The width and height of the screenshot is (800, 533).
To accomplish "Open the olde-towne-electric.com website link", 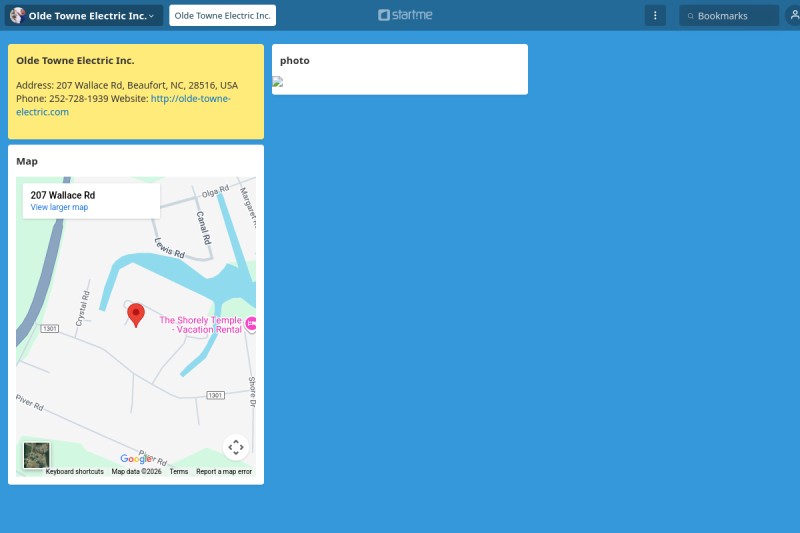I will click(123, 105).
